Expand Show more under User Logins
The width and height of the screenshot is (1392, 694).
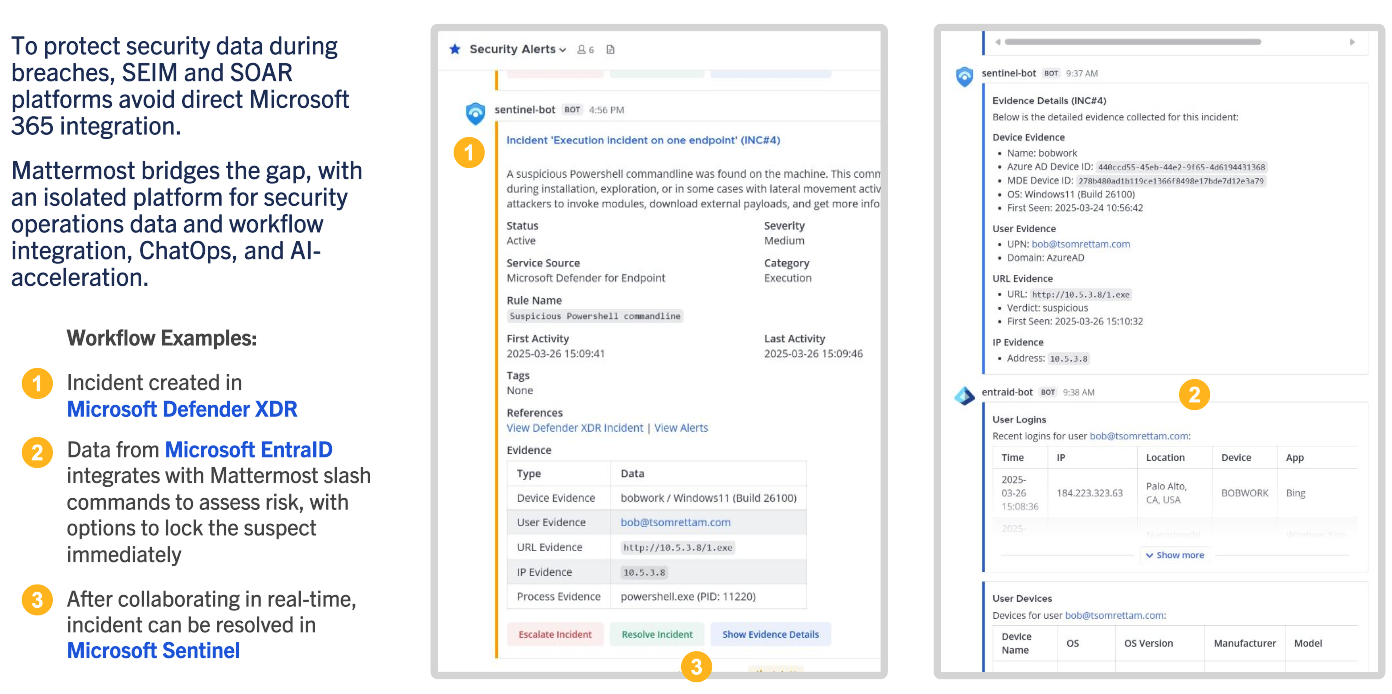tap(1174, 554)
